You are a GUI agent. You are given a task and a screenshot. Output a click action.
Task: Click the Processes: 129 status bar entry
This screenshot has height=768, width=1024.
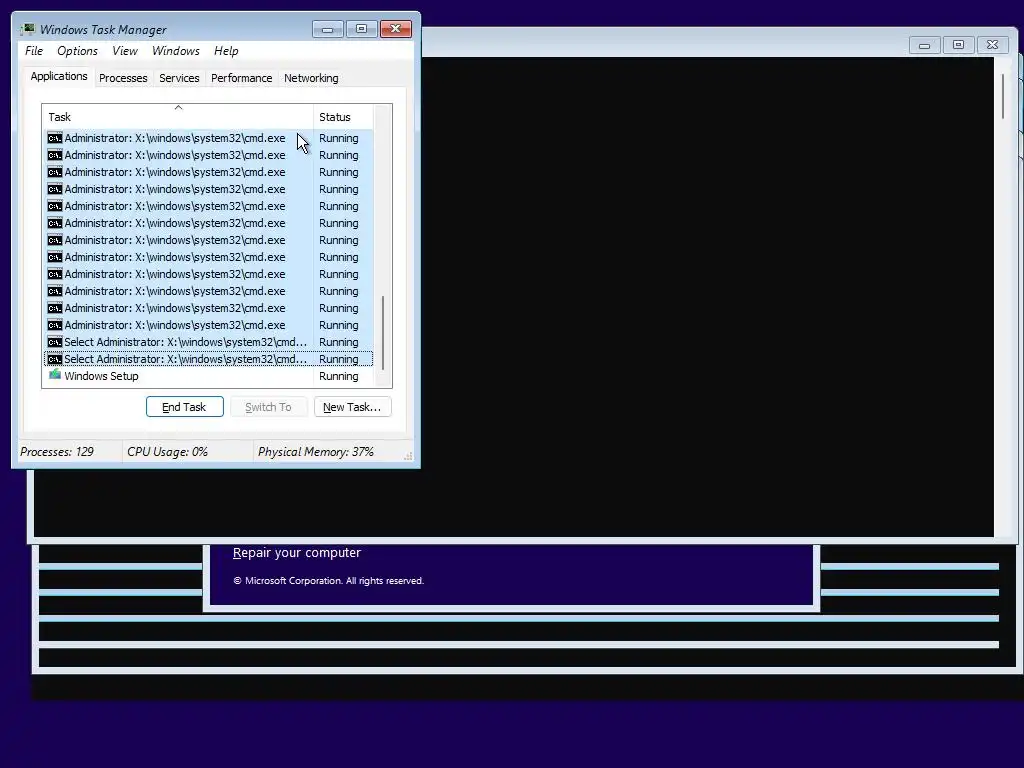57,452
